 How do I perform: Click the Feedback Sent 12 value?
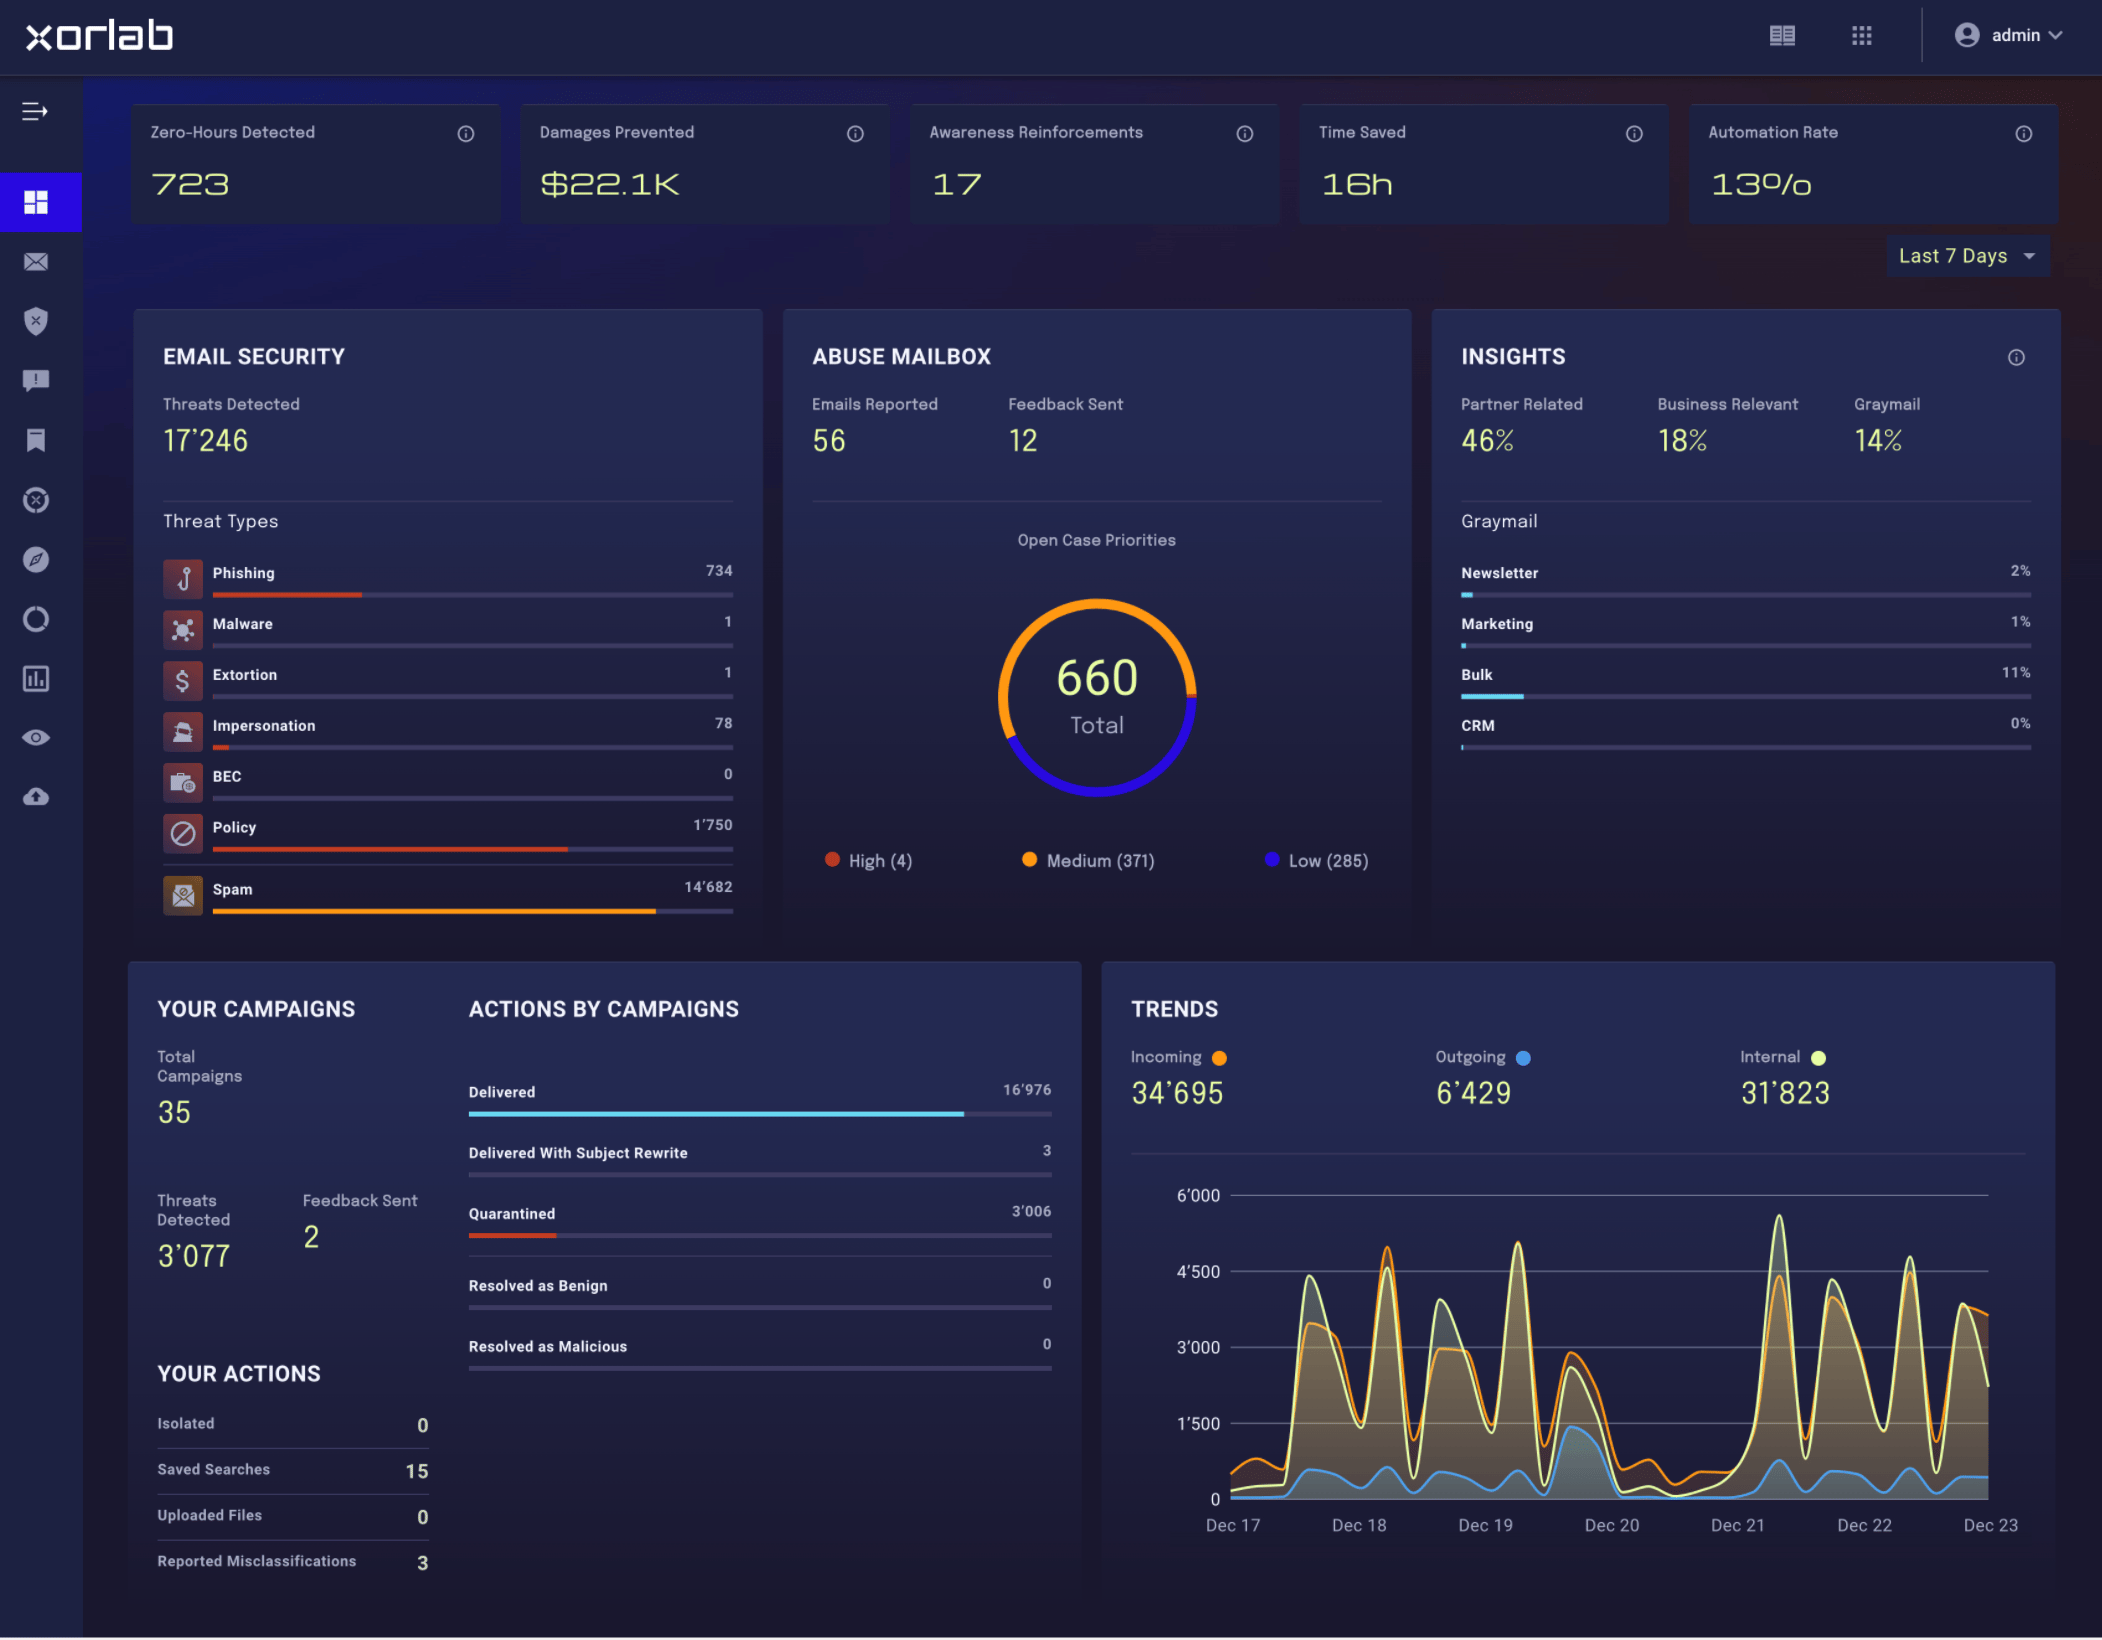(1023, 441)
